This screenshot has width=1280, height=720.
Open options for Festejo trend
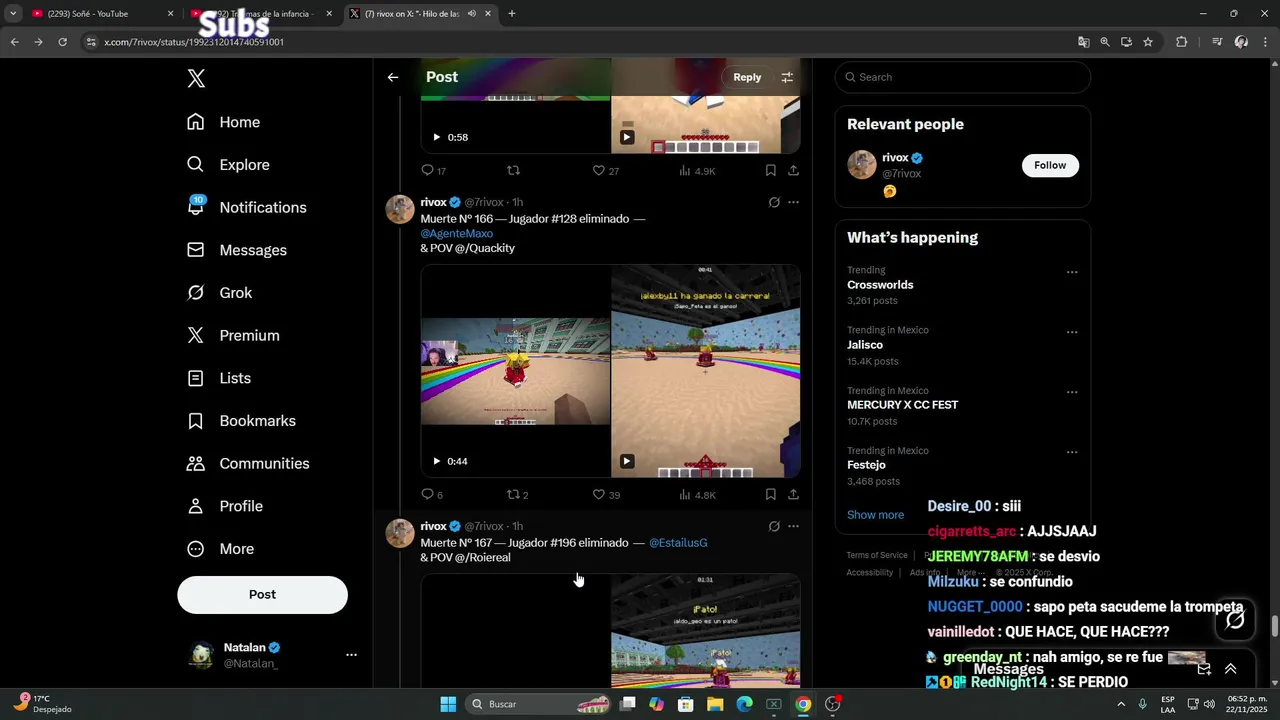1072,452
